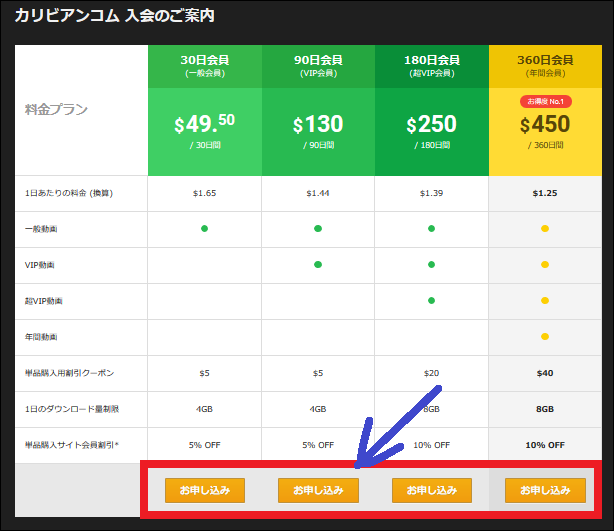Viewport: 614px width, 531px height.
Task: Select the 180日会員 (超VIP会員) header
Action: coord(431,65)
